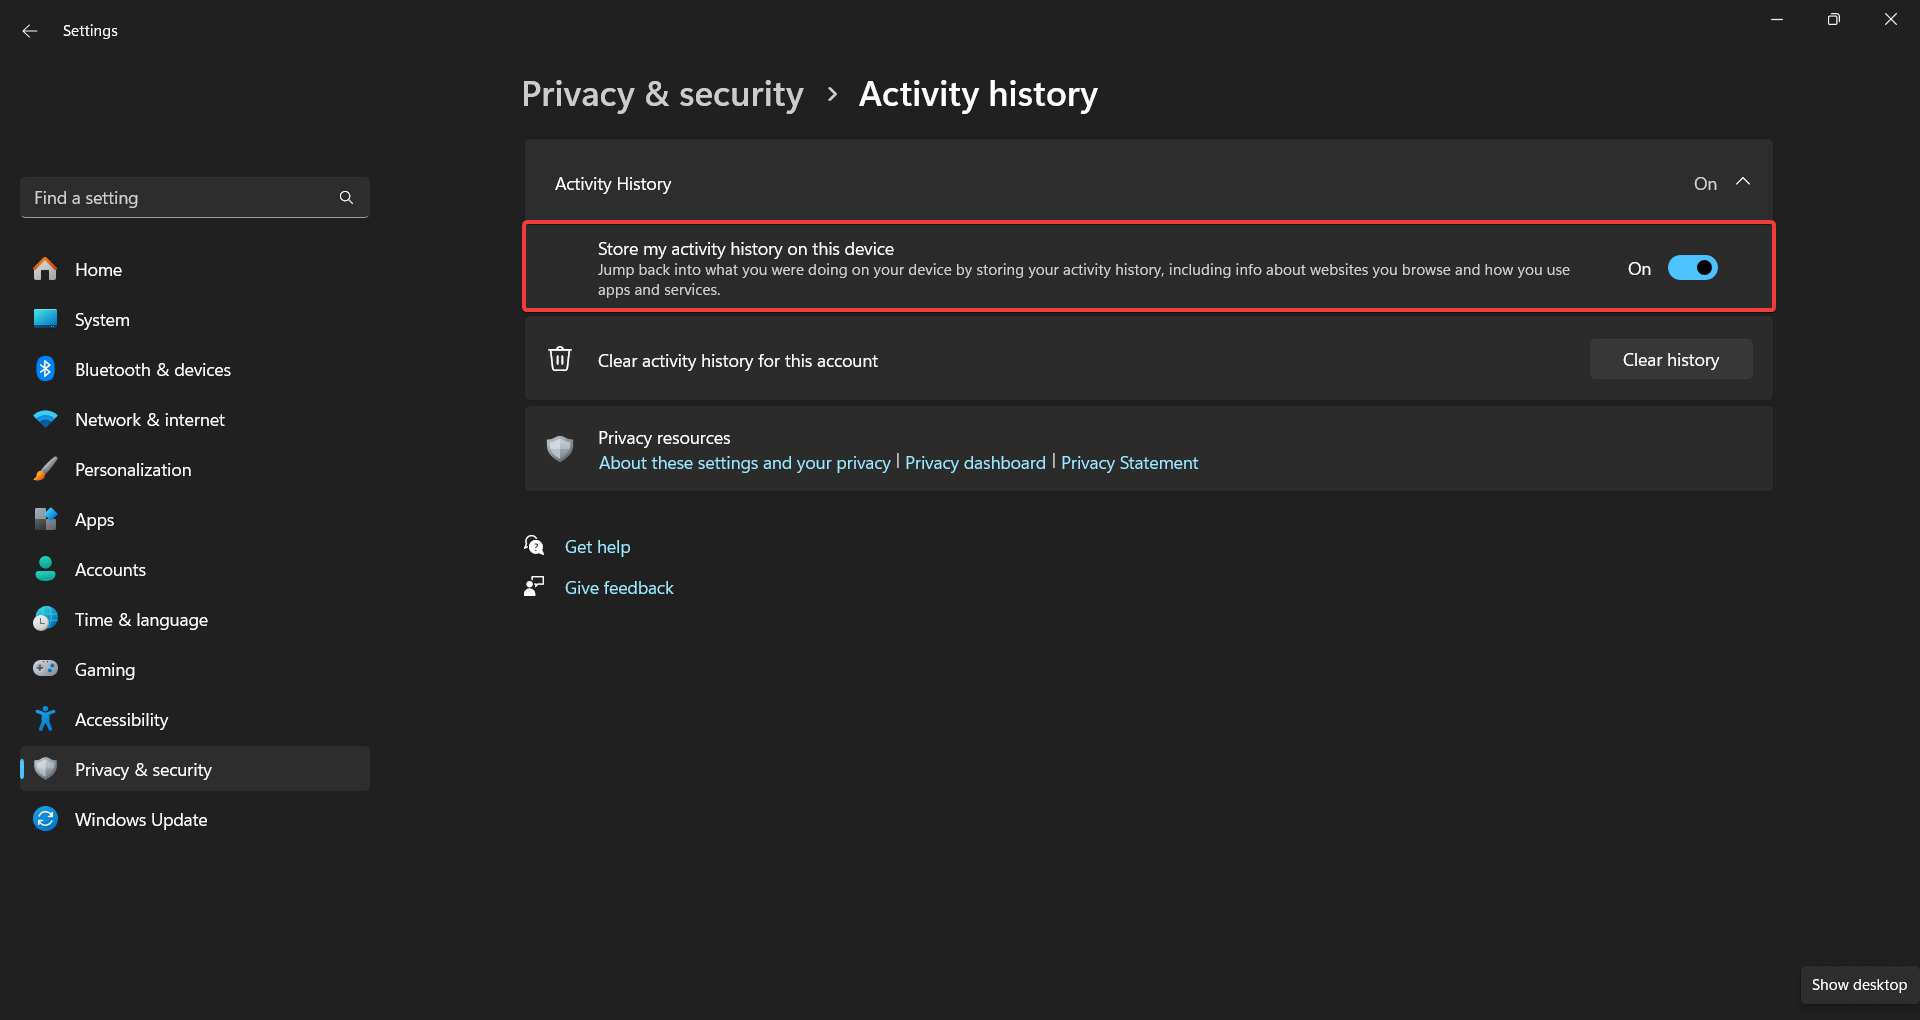Click the Gaming controller icon

(45, 668)
